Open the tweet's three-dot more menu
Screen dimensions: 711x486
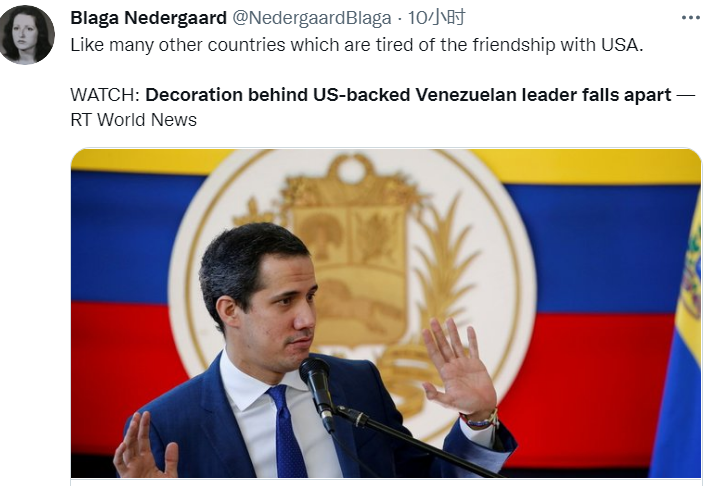690,18
